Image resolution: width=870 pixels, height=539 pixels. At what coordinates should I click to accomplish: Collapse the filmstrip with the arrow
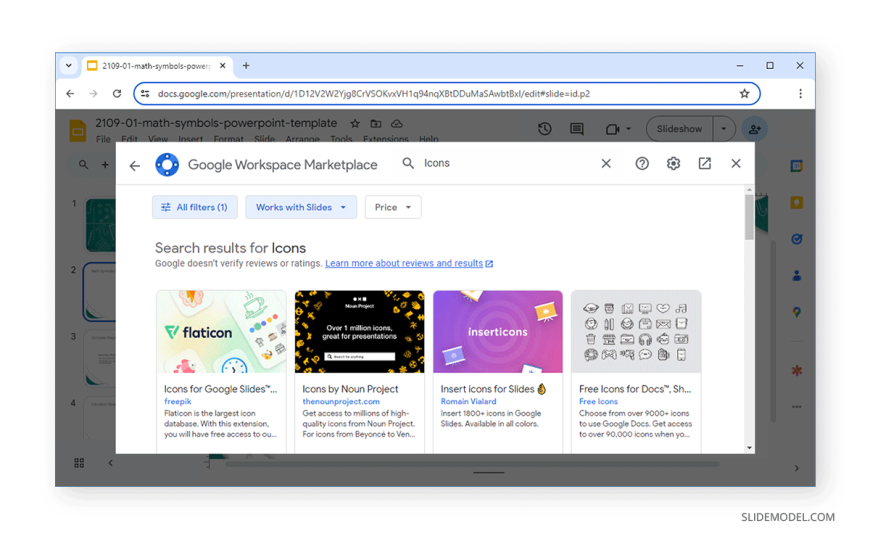pos(110,463)
